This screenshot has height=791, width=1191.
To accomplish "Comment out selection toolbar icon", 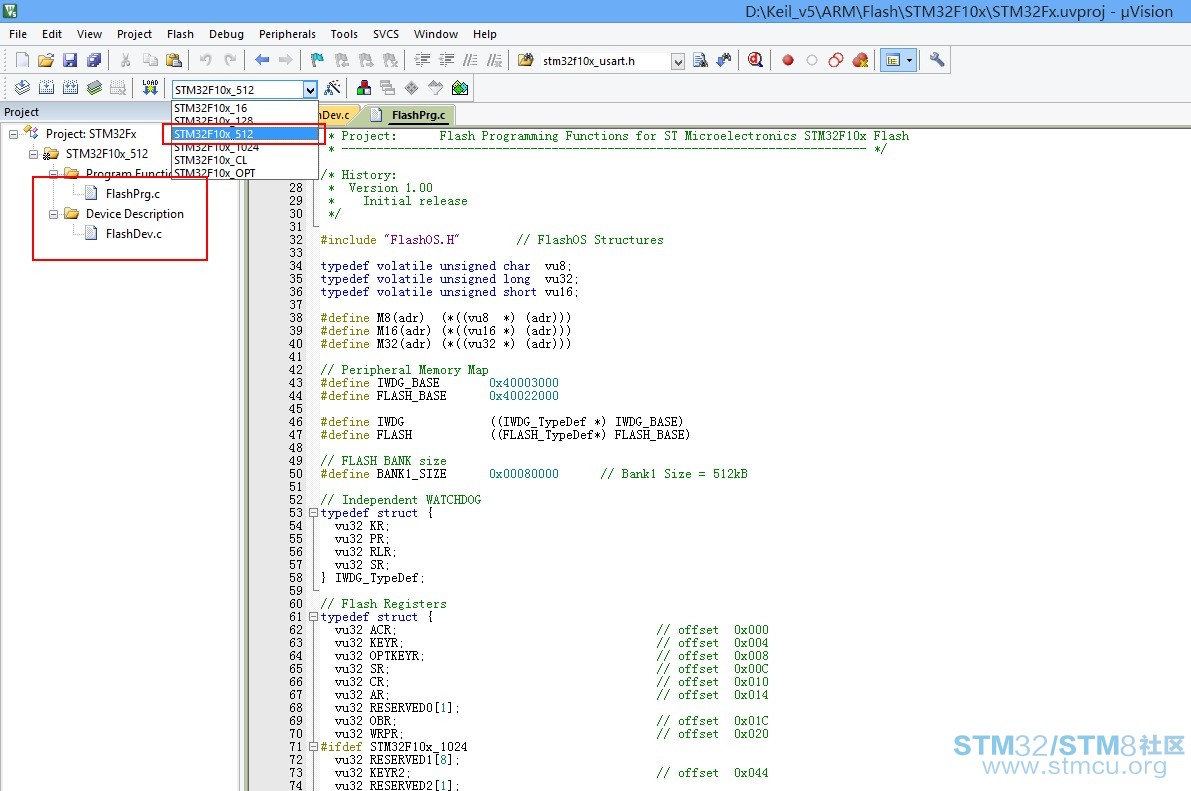I will coord(470,60).
